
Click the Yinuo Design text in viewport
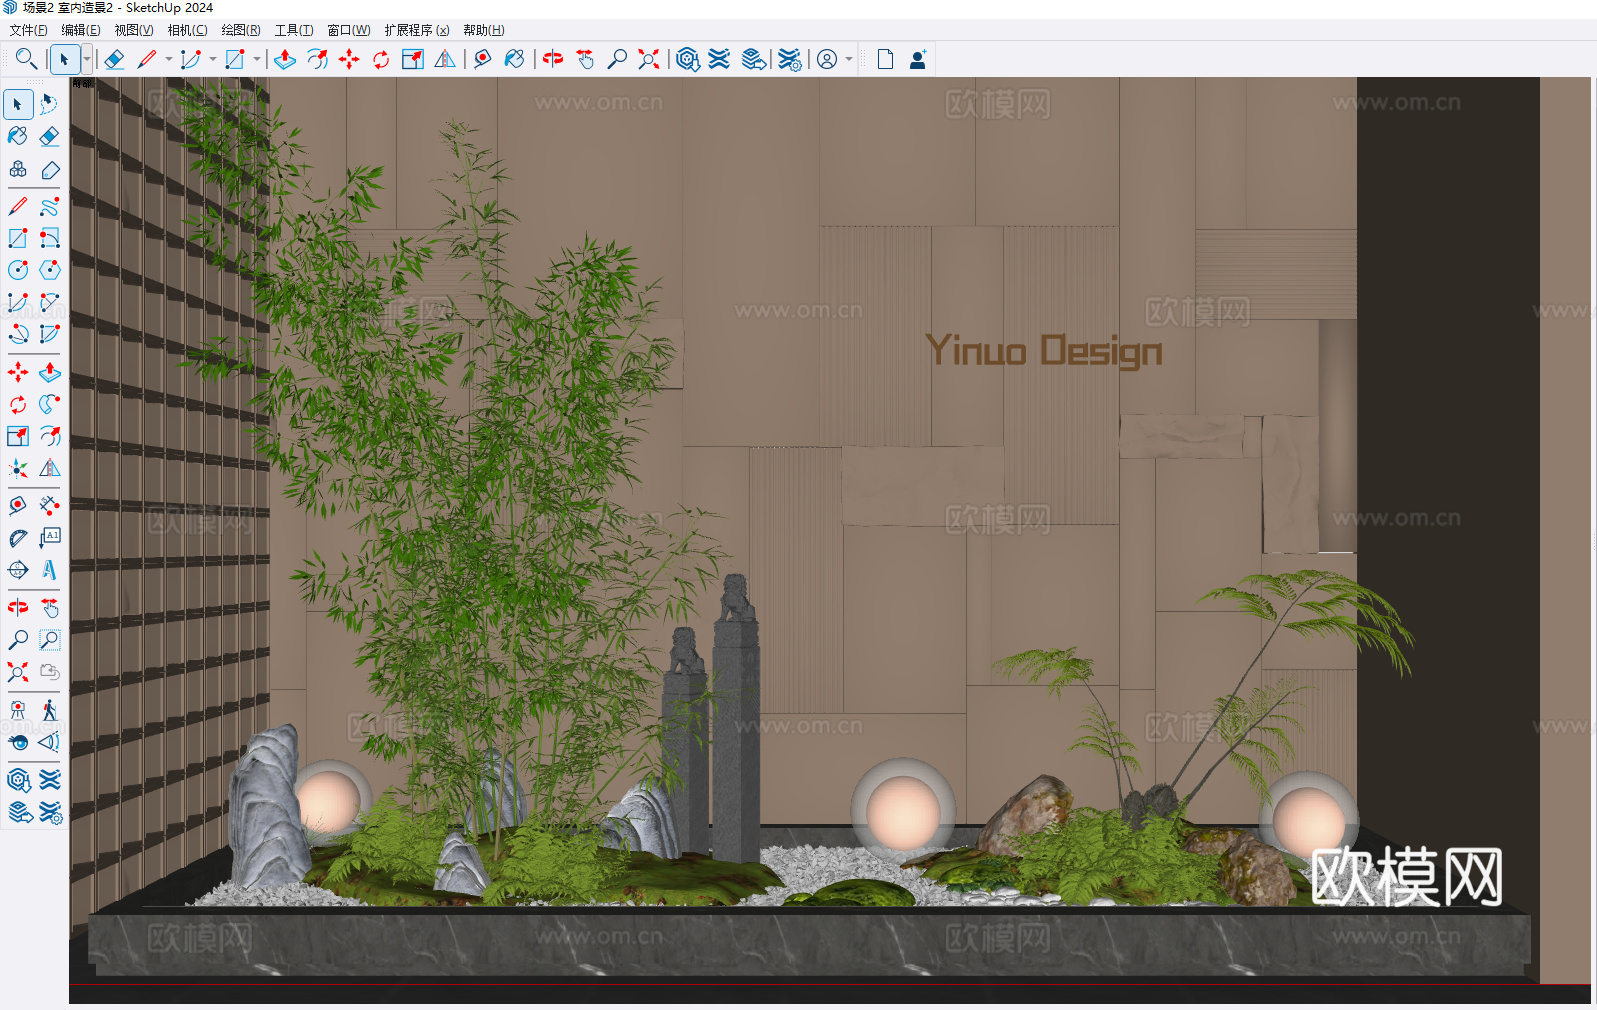point(1043,351)
